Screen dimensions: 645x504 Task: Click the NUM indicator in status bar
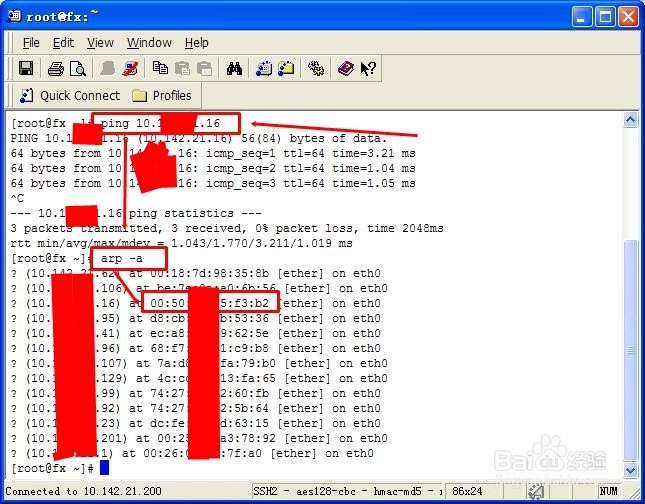608,491
